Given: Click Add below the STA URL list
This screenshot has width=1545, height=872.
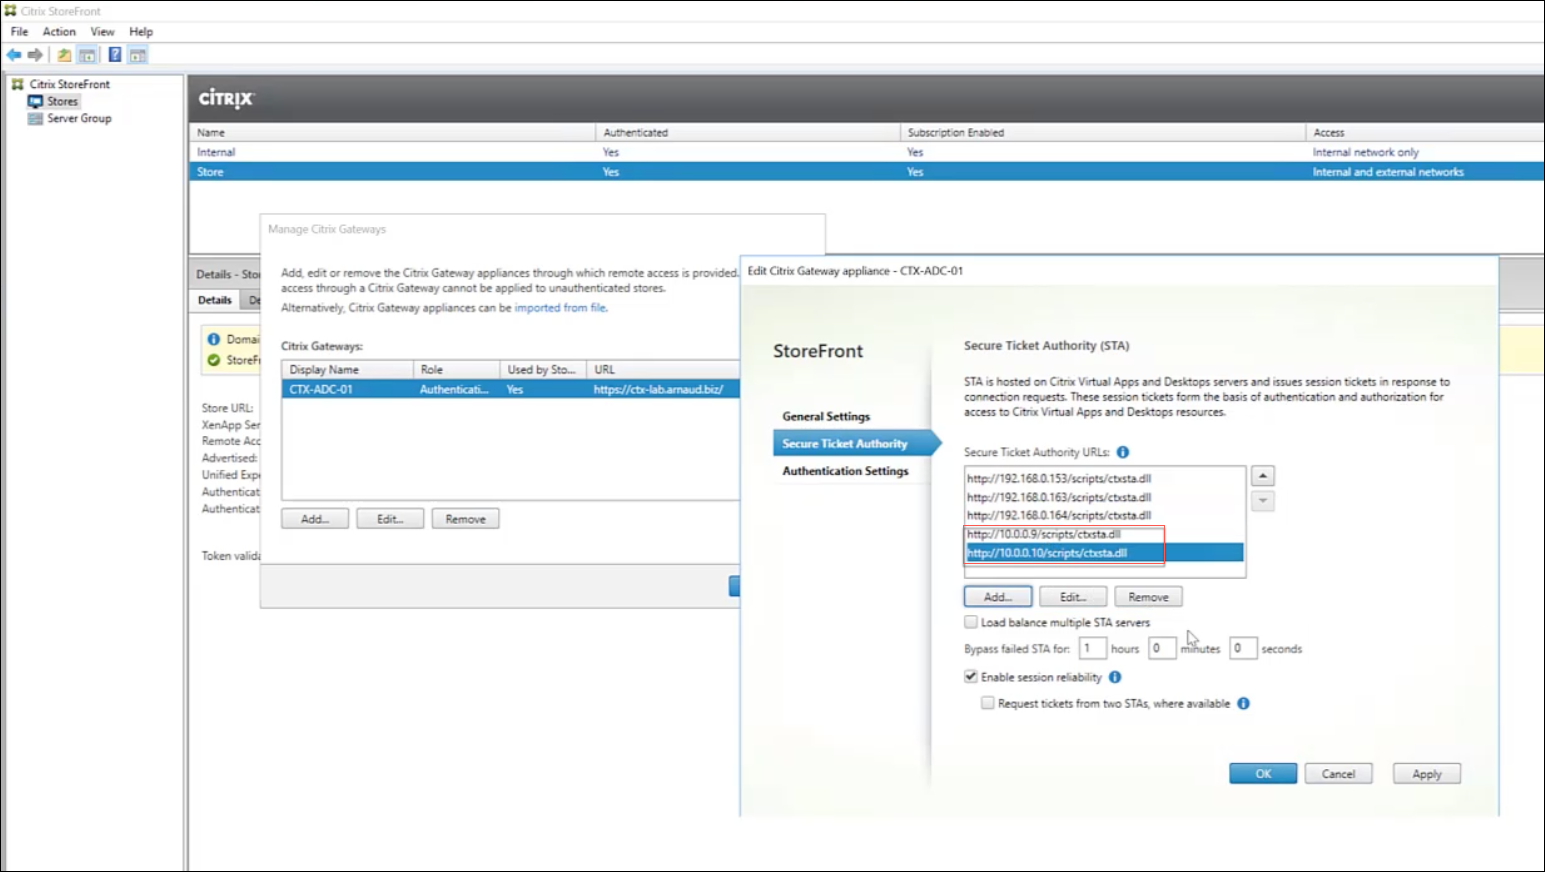Looking at the screenshot, I should pyautogui.click(x=998, y=597).
